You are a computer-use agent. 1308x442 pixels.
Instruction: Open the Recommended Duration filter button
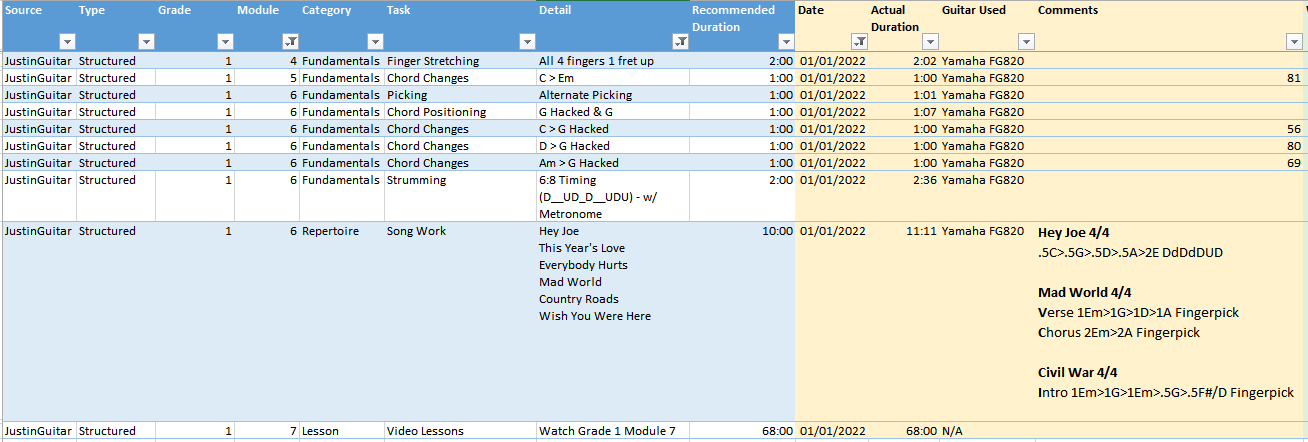coord(785,42)
